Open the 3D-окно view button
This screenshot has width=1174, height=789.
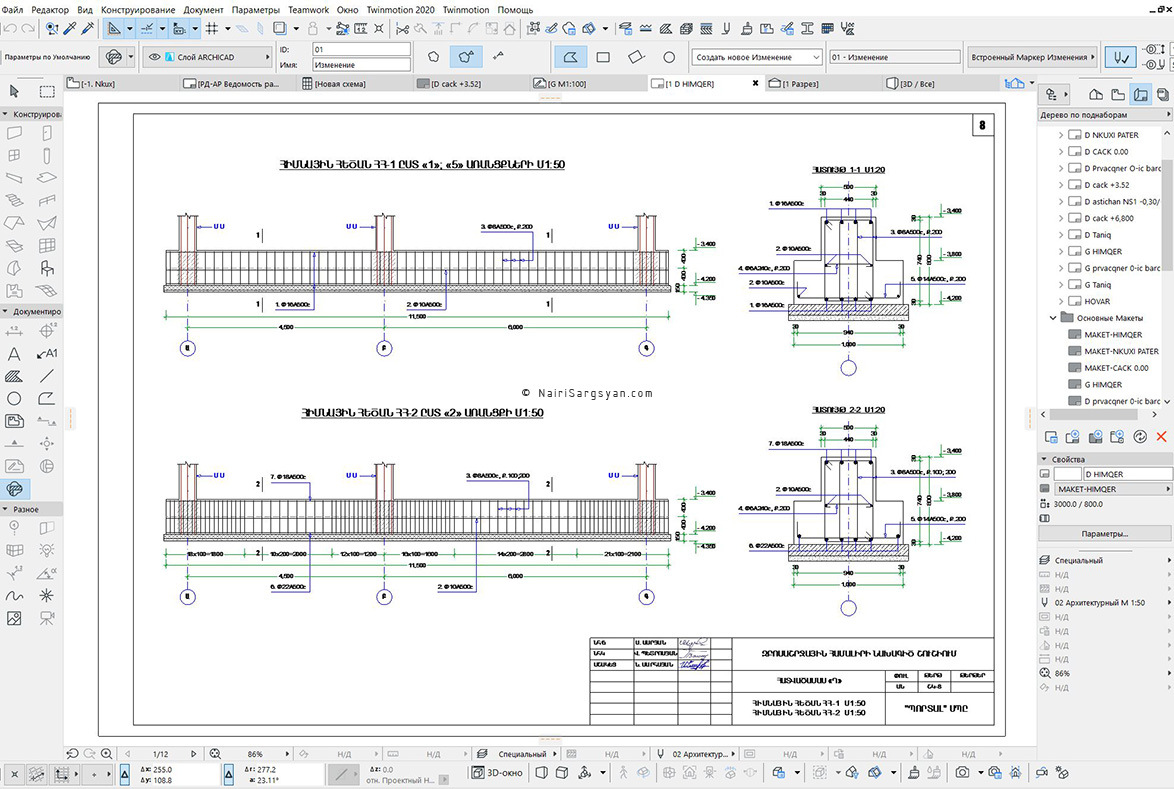click(x=497, y=773)
